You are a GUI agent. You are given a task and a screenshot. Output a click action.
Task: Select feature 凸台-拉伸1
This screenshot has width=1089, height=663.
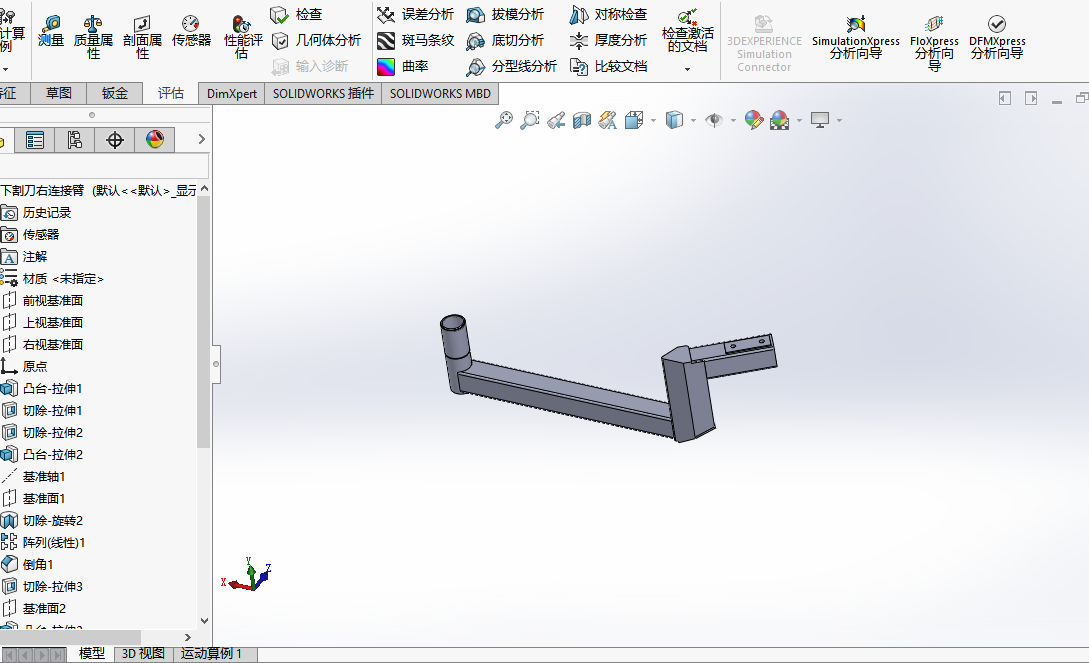coord(52,389)
